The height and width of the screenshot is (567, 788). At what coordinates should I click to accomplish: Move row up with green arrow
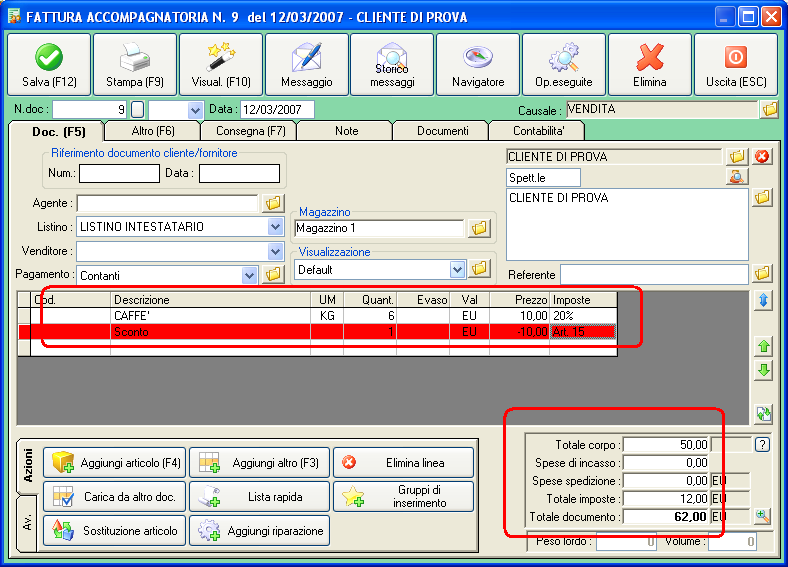[763, 346]
